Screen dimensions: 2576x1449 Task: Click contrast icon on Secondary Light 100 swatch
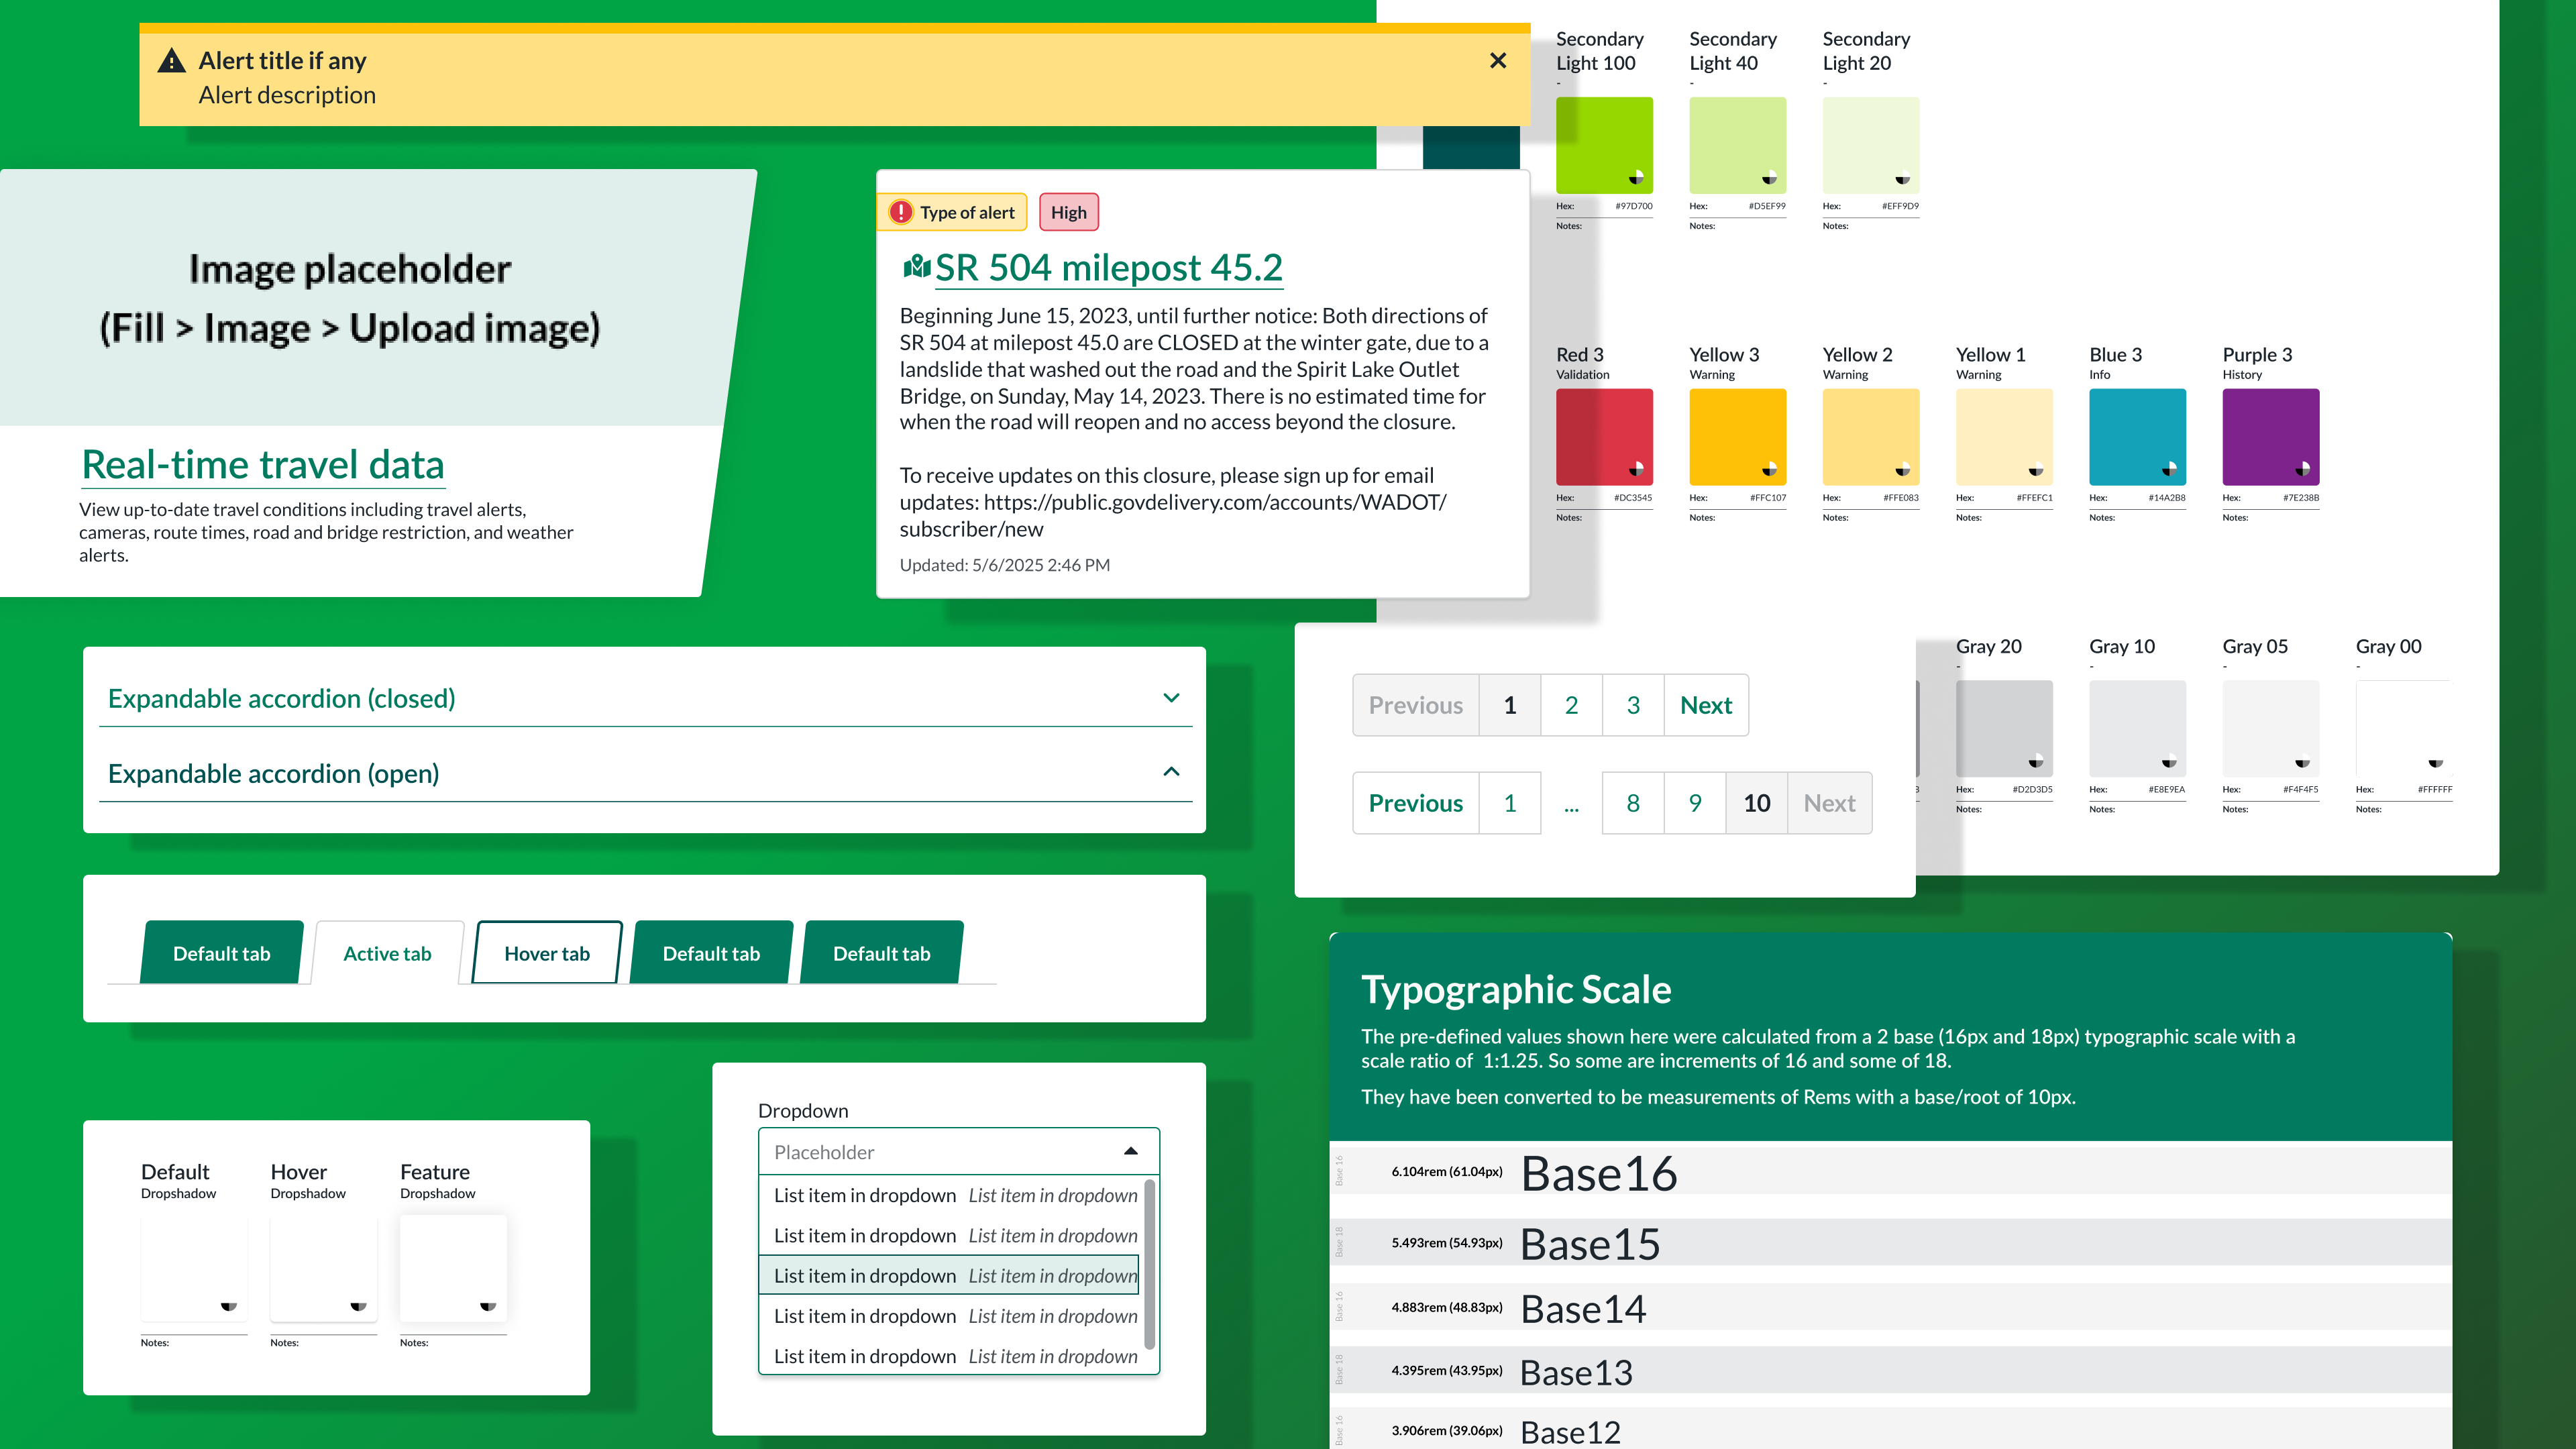[x=1636, y=178]
